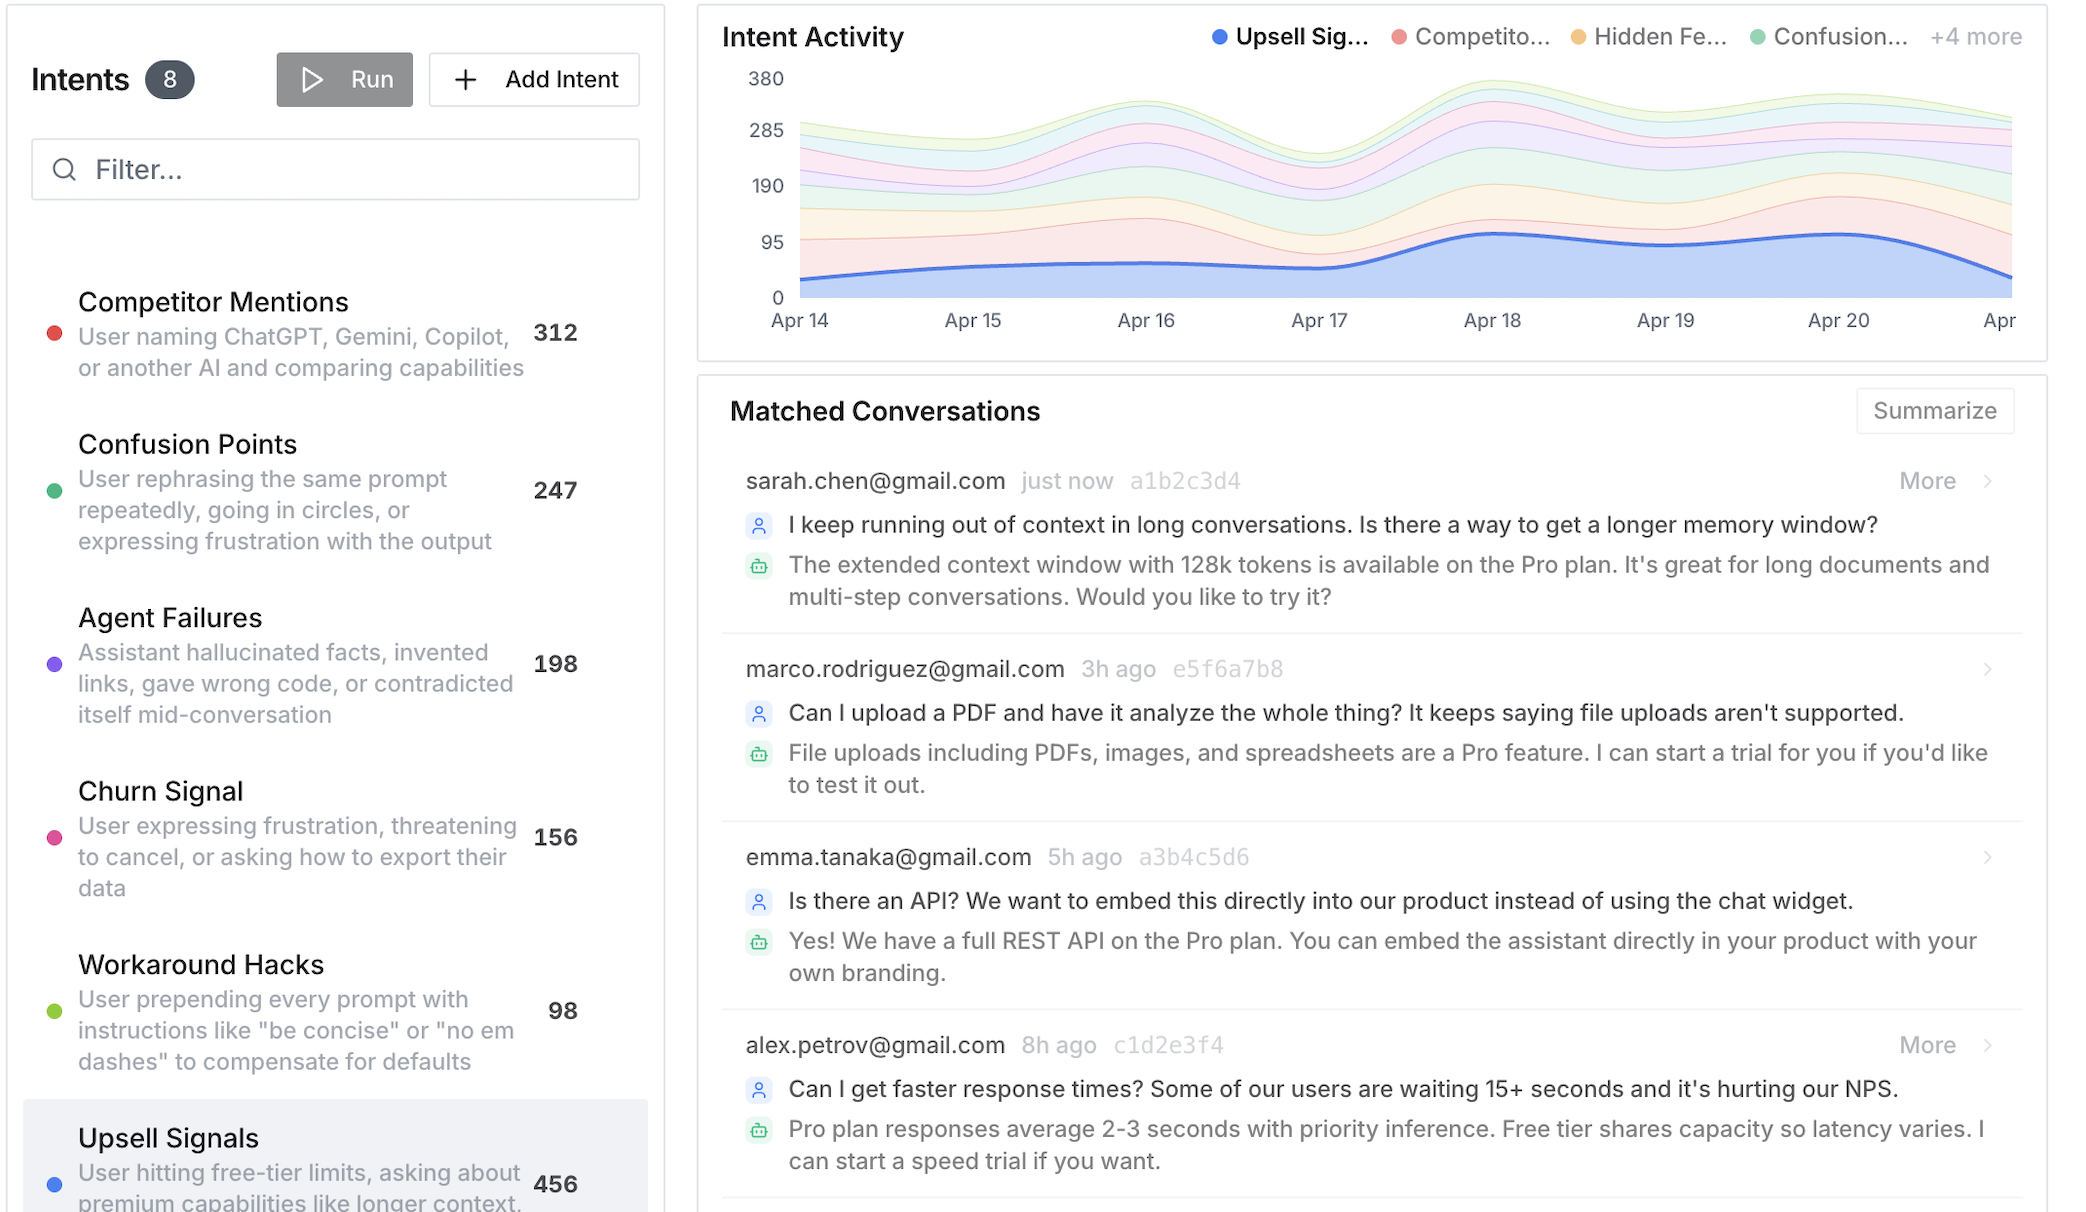Click the play icon on the Run button
Screen dimensions: 2086x1212
(314, 79)
